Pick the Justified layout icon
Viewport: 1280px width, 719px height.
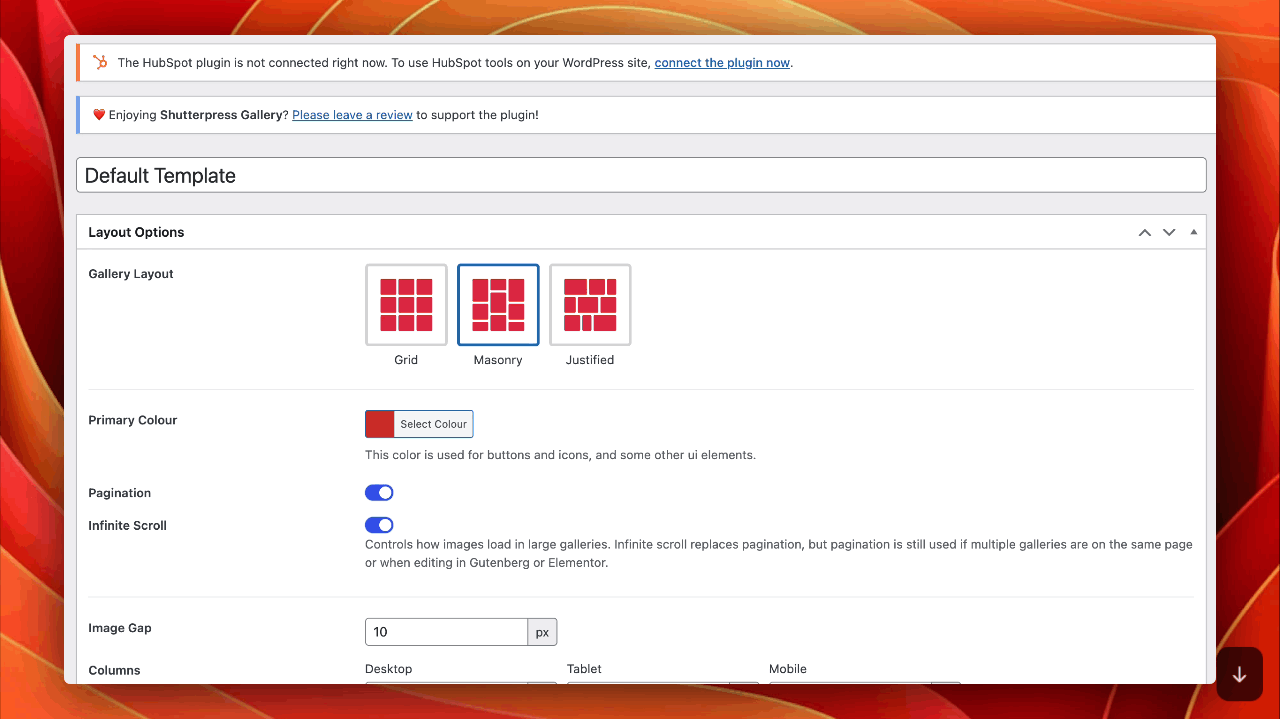[x=590, y=305]
